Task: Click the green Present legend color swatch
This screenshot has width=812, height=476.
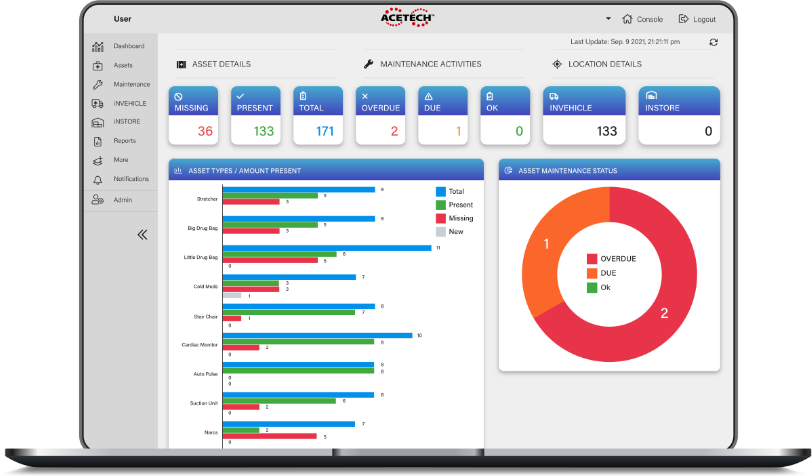Action: (x=441, y=205)
